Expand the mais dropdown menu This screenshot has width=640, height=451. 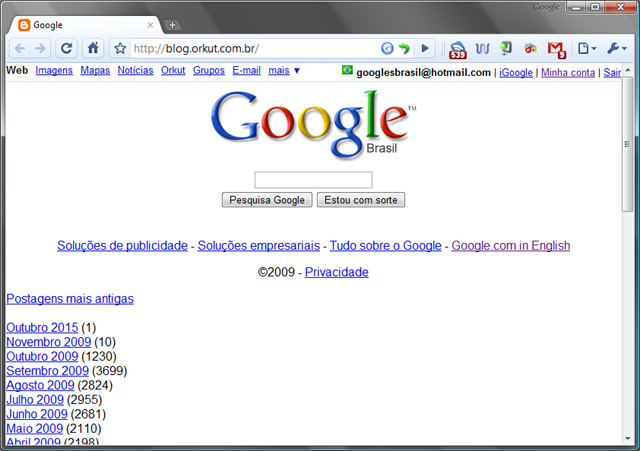(x=284, y=71)
